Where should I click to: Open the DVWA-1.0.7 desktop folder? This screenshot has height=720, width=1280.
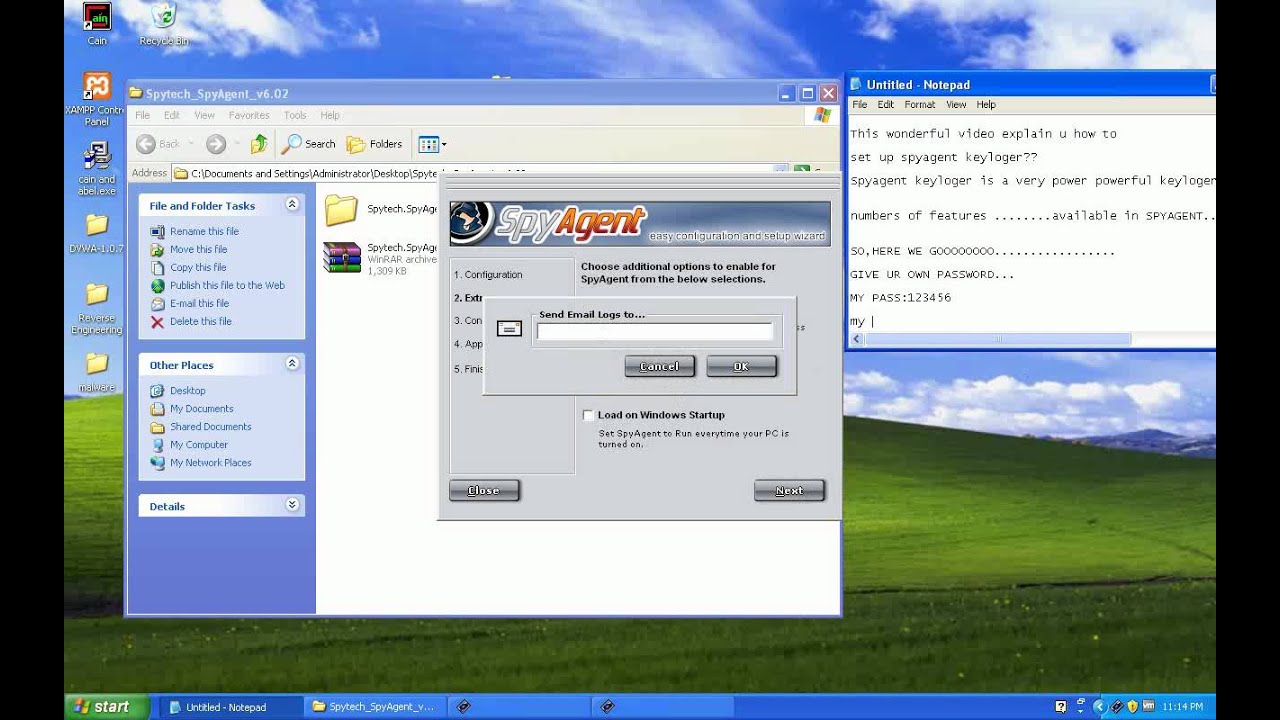click(97, 232)
